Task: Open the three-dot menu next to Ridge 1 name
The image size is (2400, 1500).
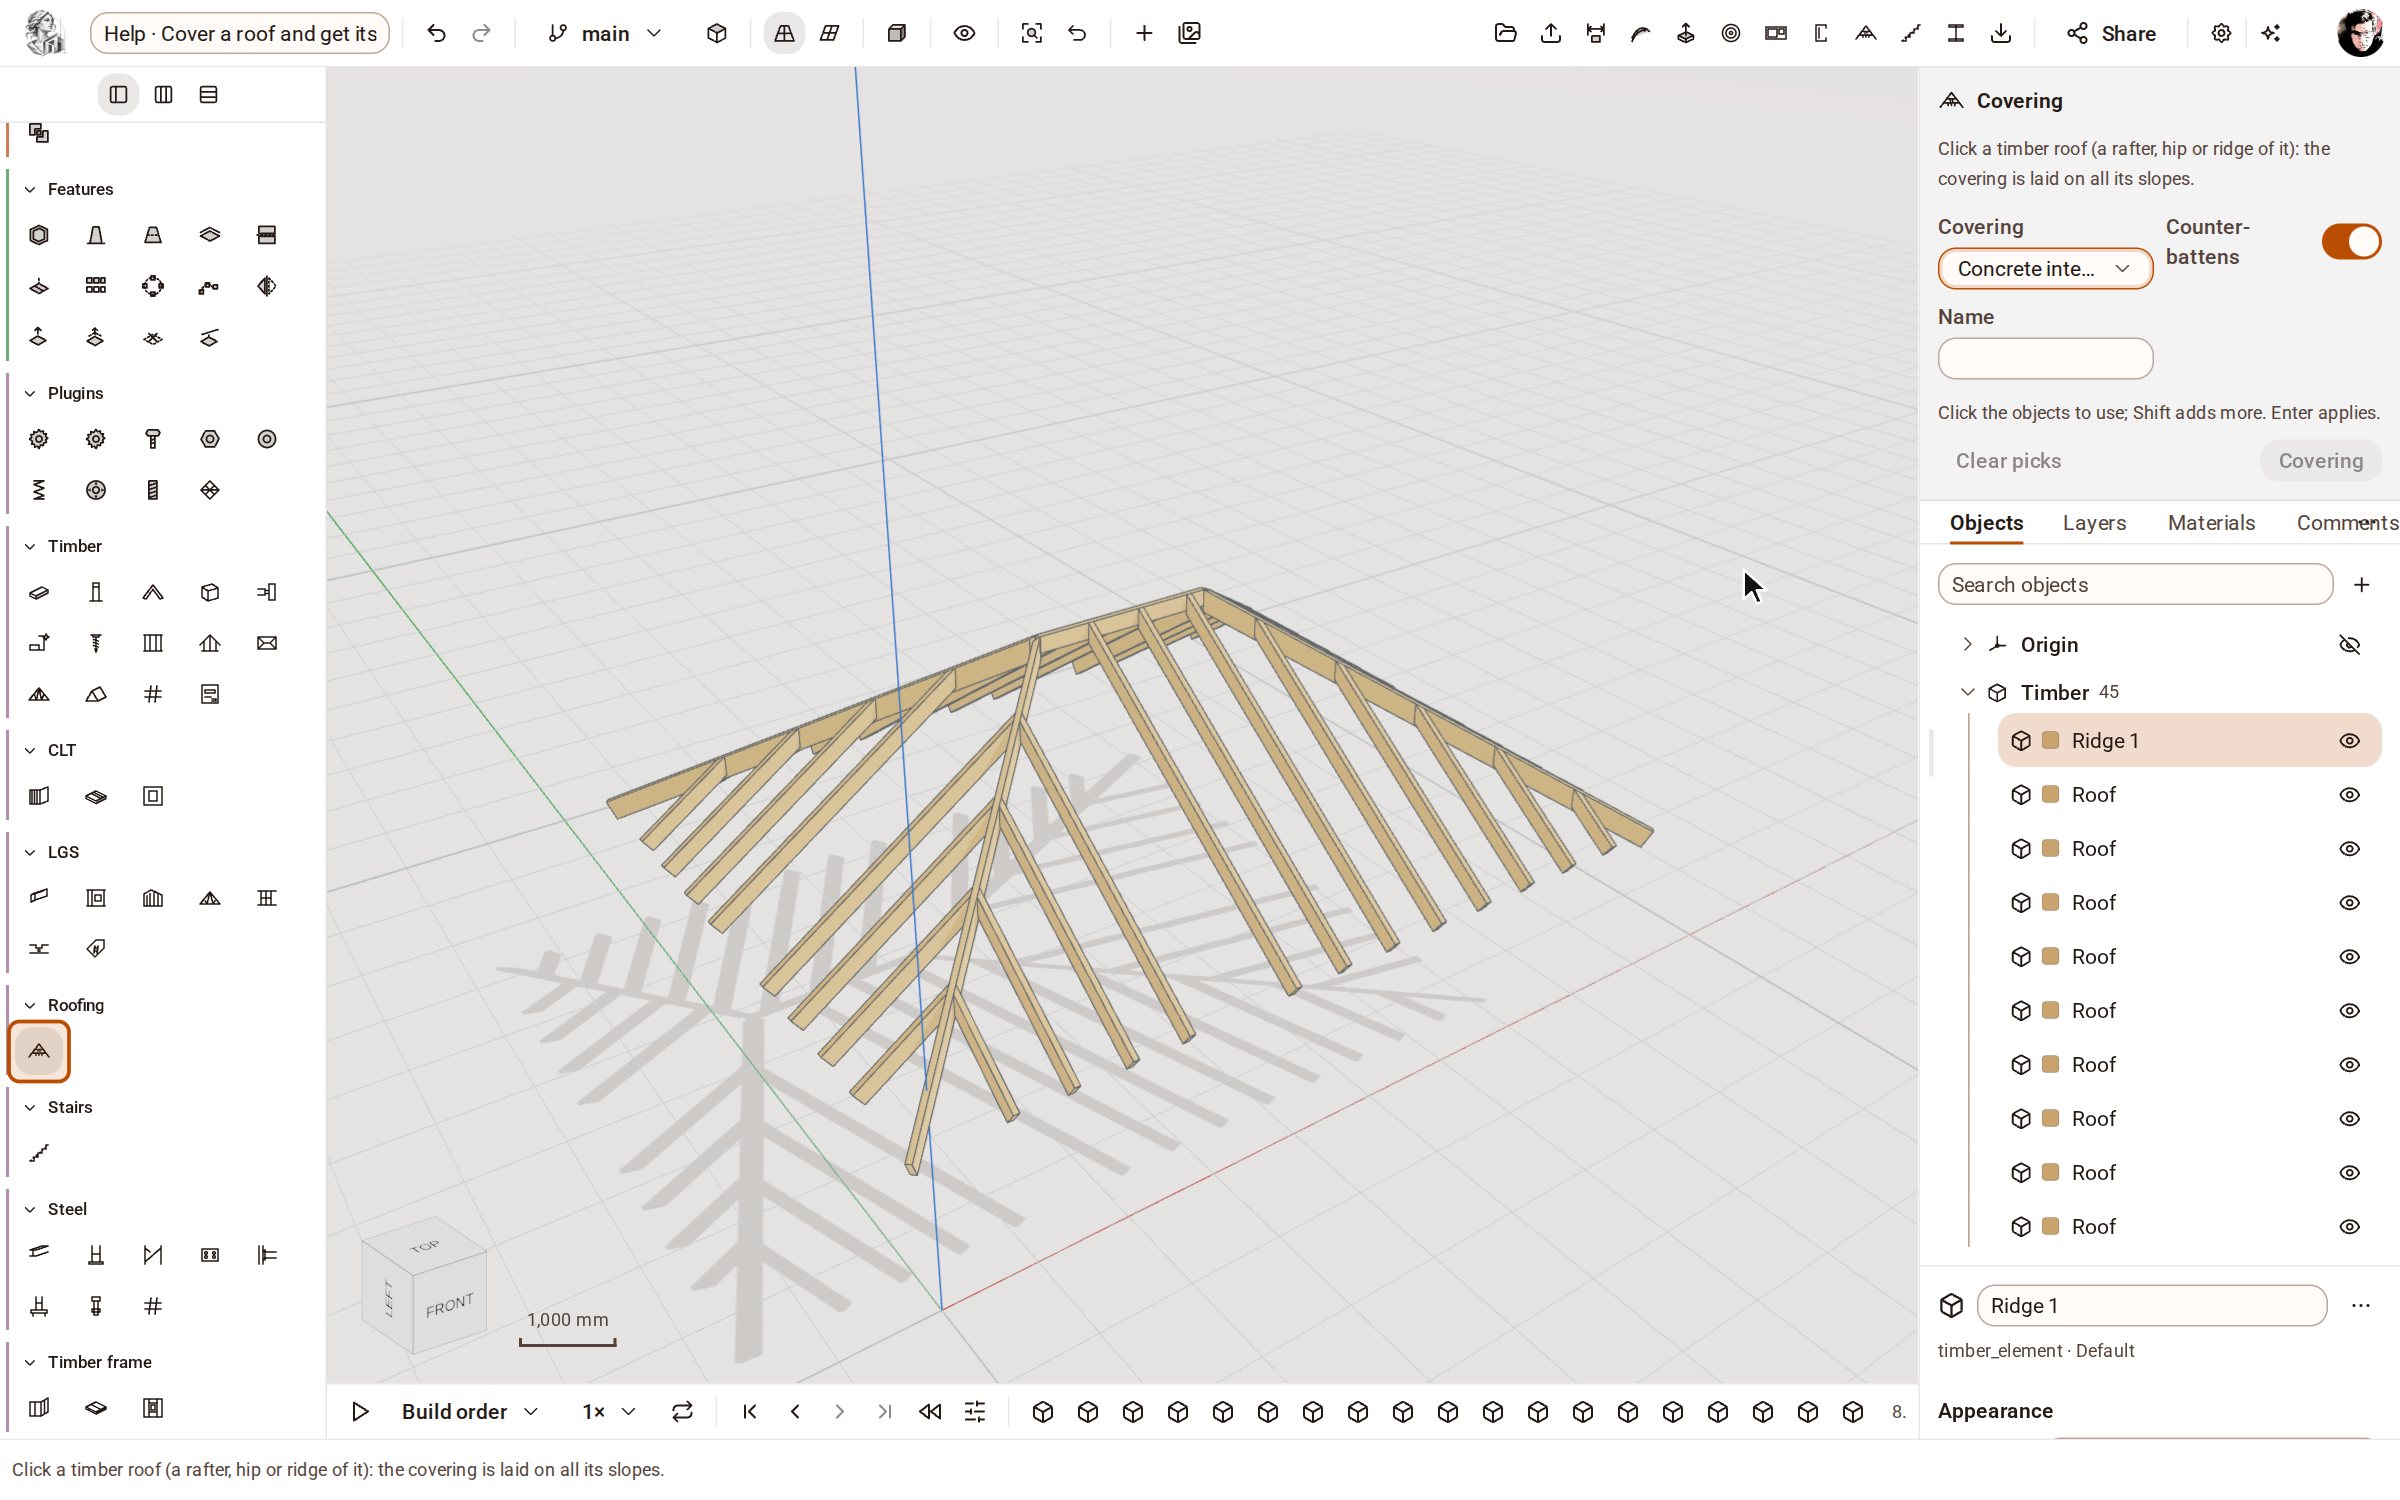Action: coord(2361,1305)
